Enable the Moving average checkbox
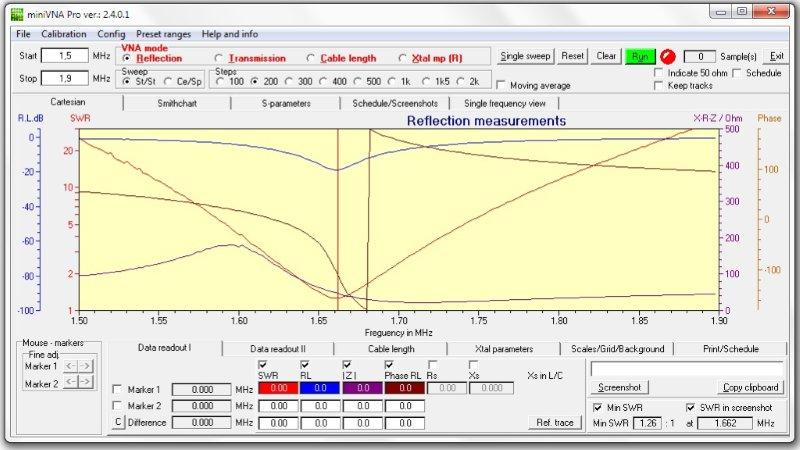Screen dimensions: 800x450 (x=502, y=85)
